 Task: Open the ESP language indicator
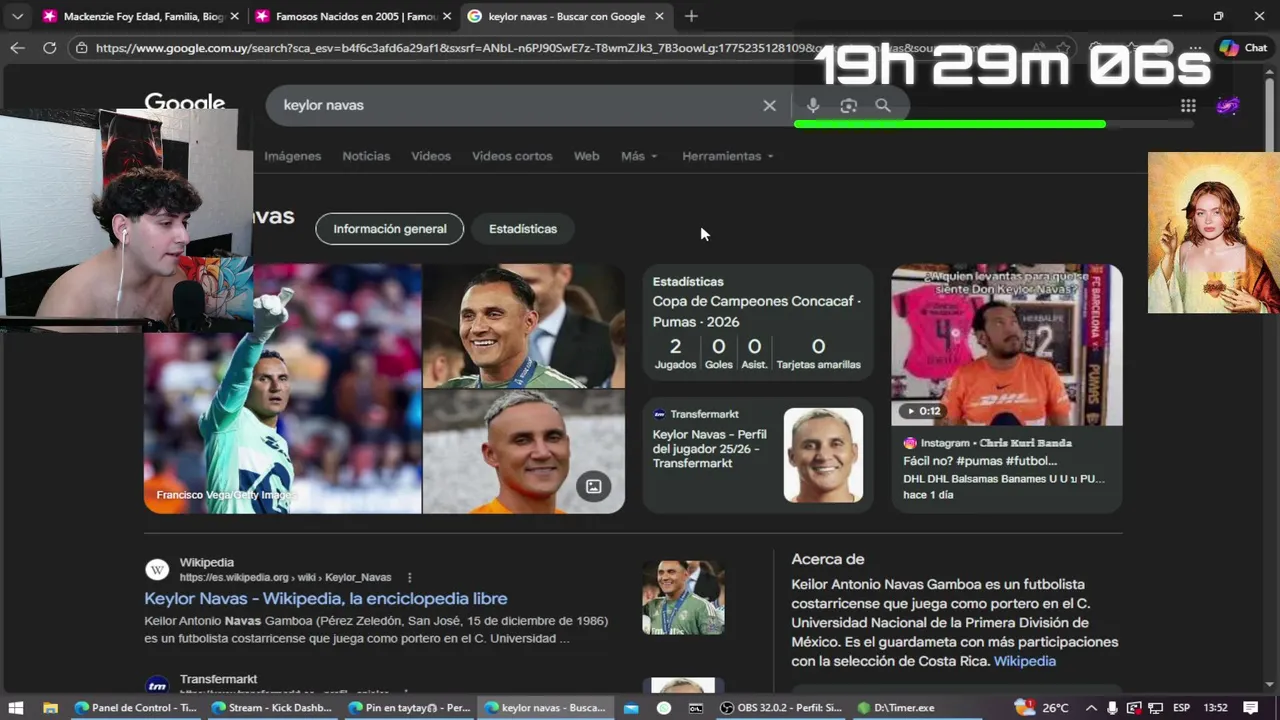point(1181,708)
